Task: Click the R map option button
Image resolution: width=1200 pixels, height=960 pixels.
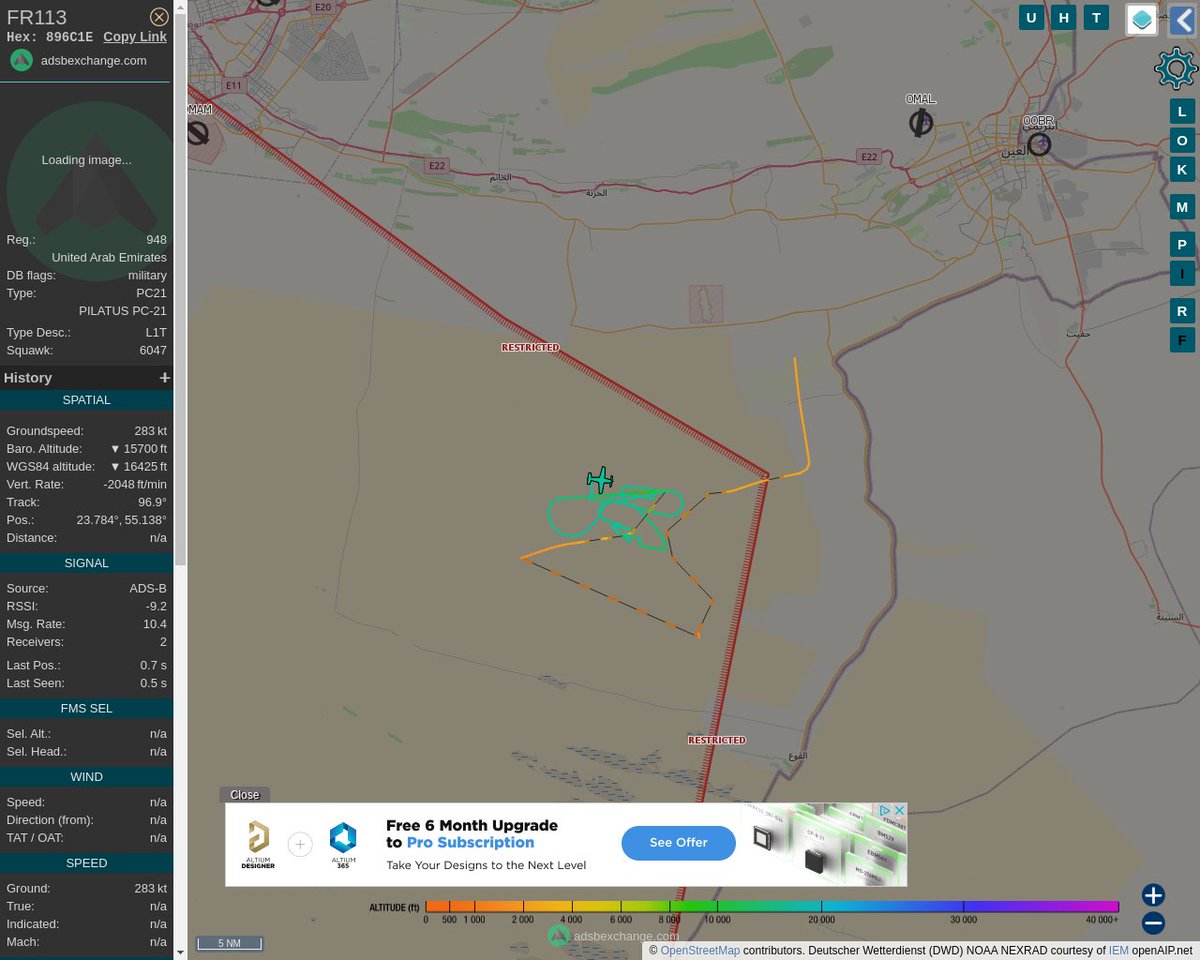Action: 1182,311
